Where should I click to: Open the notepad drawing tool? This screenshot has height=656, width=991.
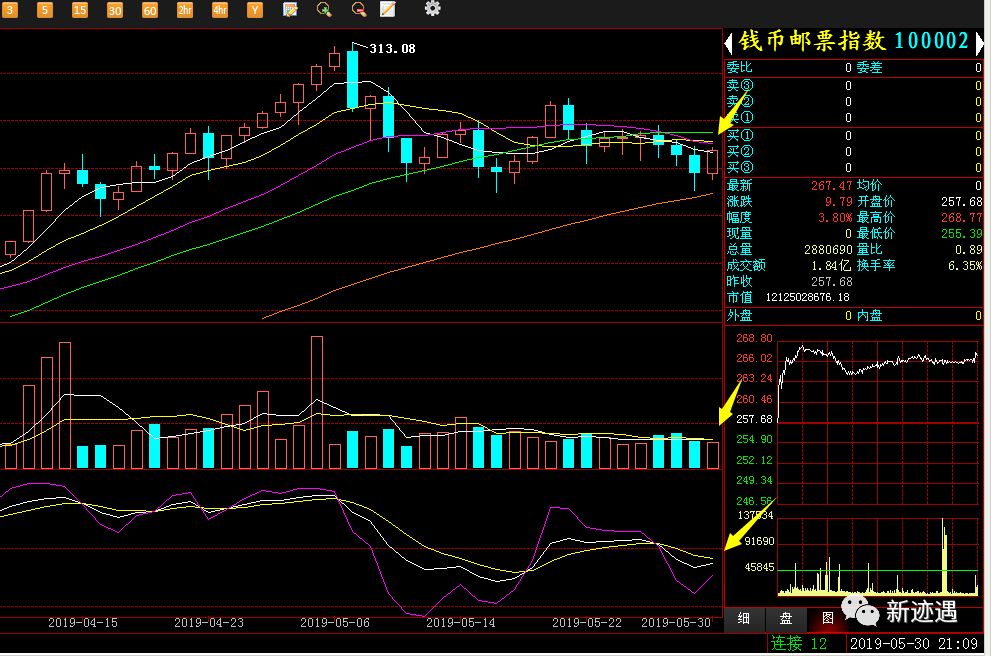coord(387,9)
